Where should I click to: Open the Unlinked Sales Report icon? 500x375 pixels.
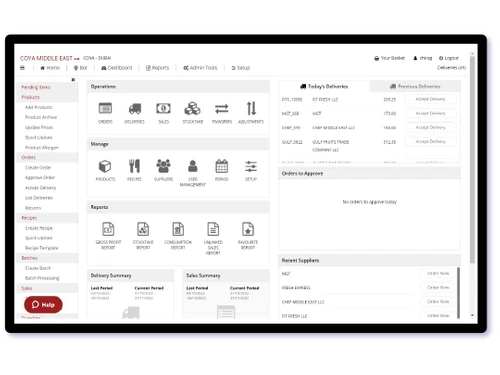(213, 229)
